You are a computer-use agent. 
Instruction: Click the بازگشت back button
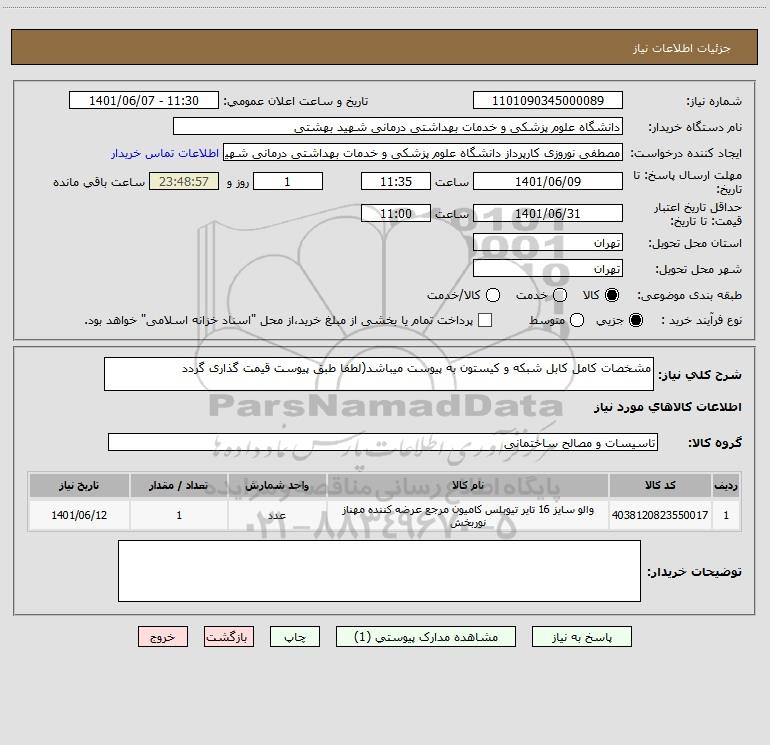point(229,636)
